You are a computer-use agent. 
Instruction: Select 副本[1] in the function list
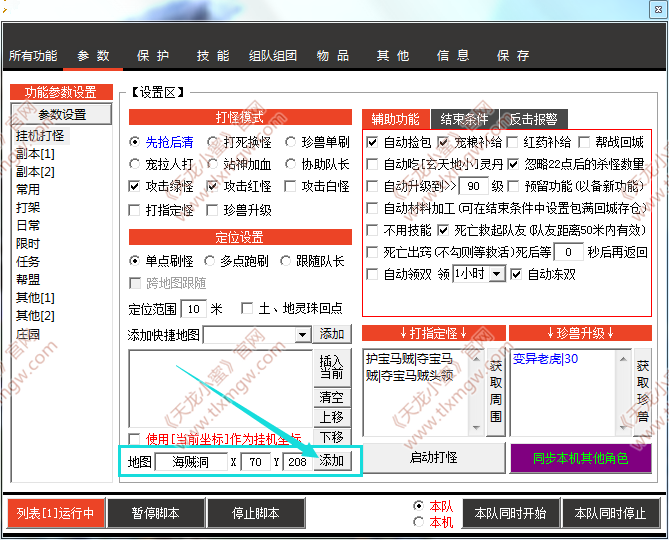pos(35,154)
